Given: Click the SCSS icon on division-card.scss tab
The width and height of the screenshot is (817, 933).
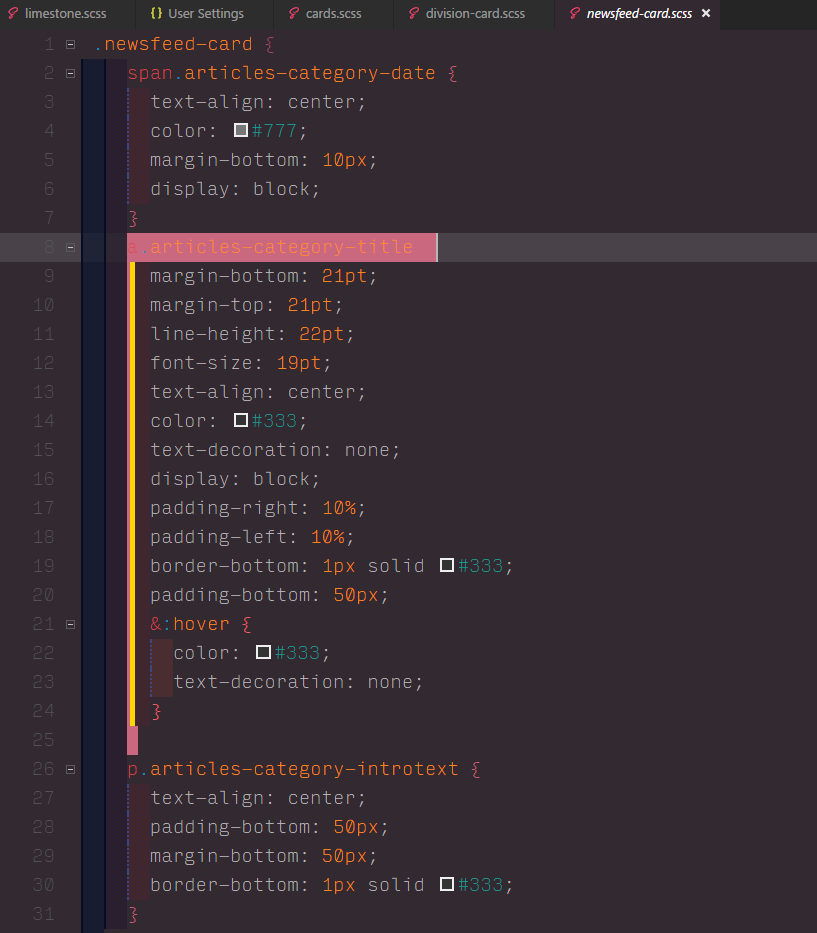Looking at the screenshot, I should pos(413,14).
